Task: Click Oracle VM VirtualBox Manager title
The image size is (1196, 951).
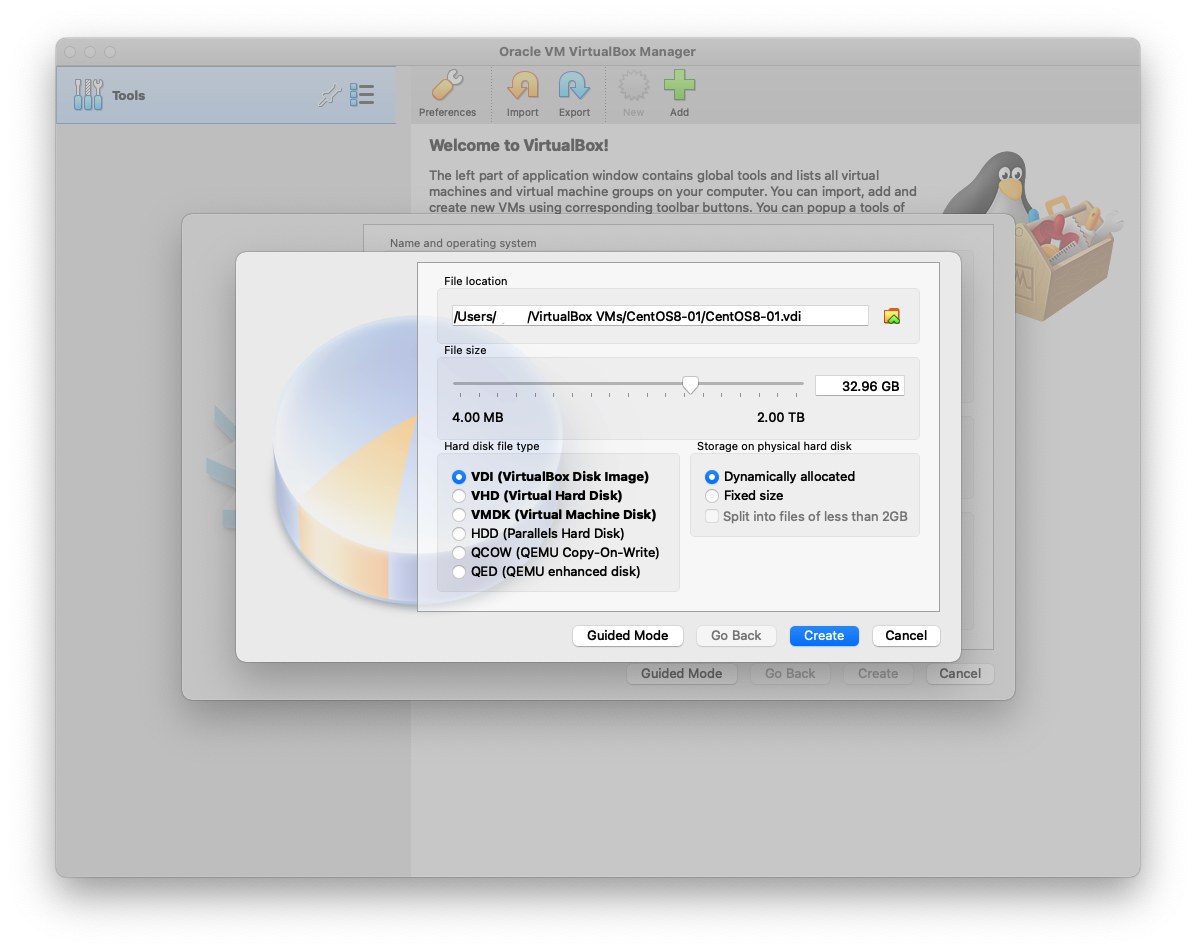Action: tap(597, 52)
